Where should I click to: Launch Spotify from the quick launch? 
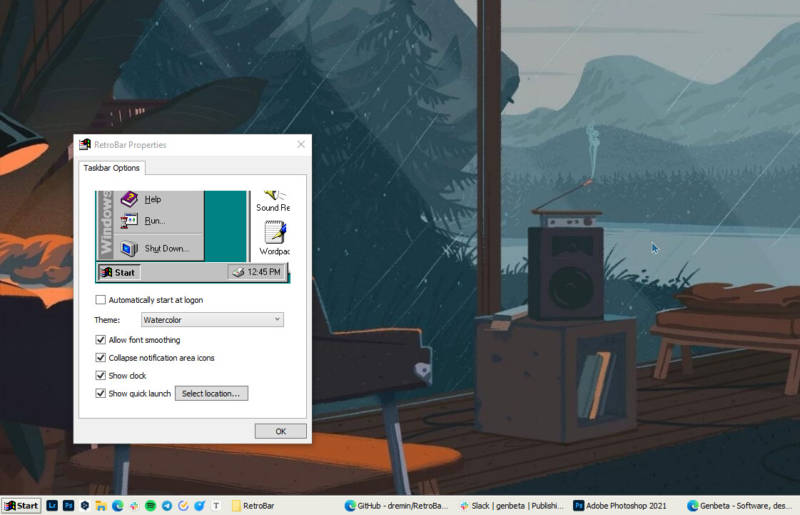[x=150, y=505]
